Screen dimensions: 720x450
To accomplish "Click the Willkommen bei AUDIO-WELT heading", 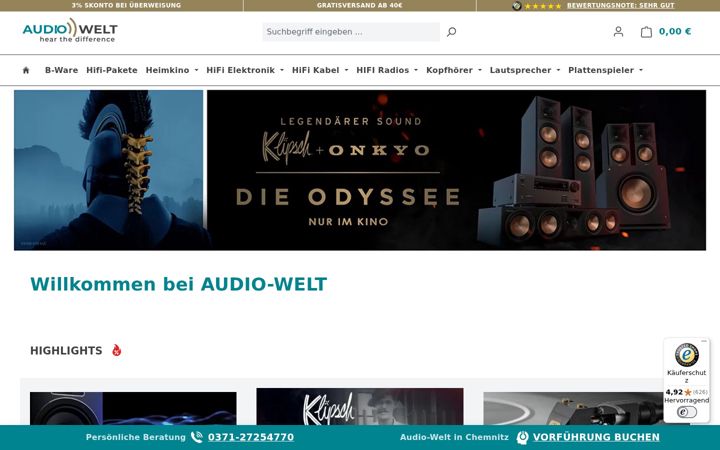I will 179,284.
